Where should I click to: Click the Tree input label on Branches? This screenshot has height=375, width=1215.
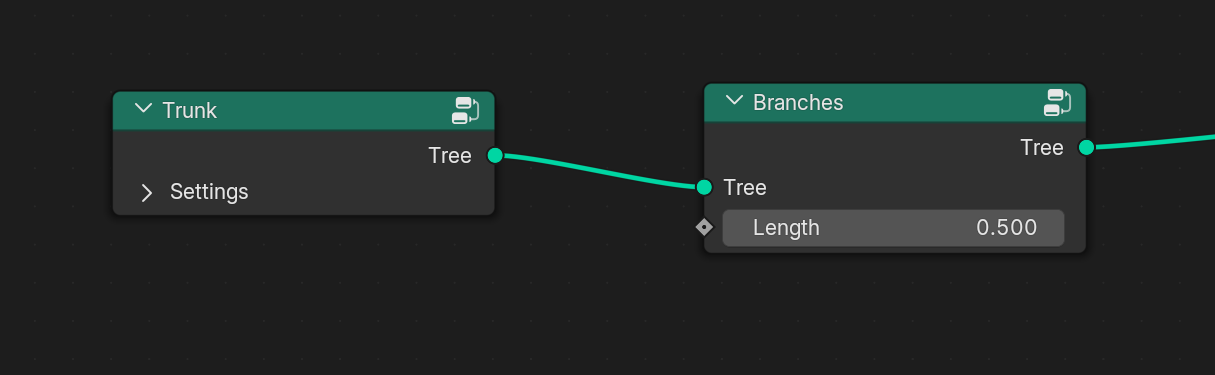(x=745, y=187)
